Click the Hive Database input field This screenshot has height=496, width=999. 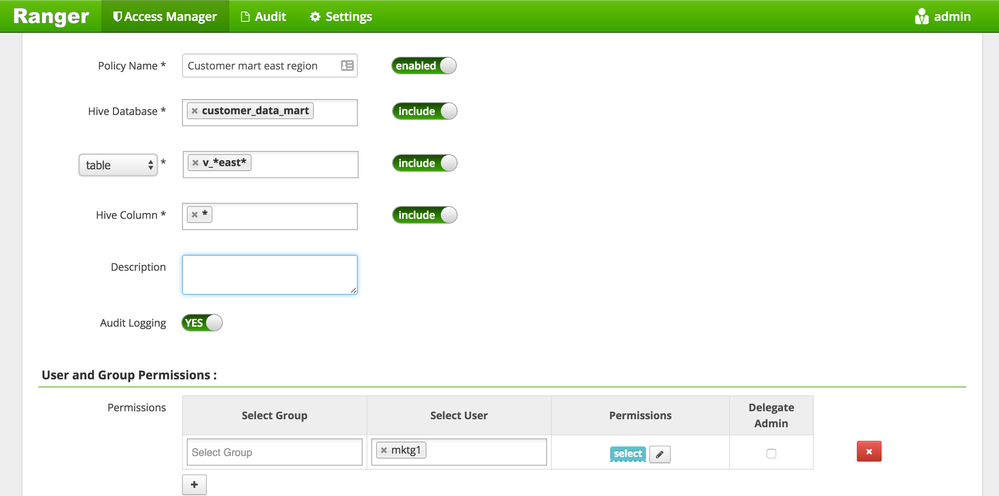[x=270, y=113]
